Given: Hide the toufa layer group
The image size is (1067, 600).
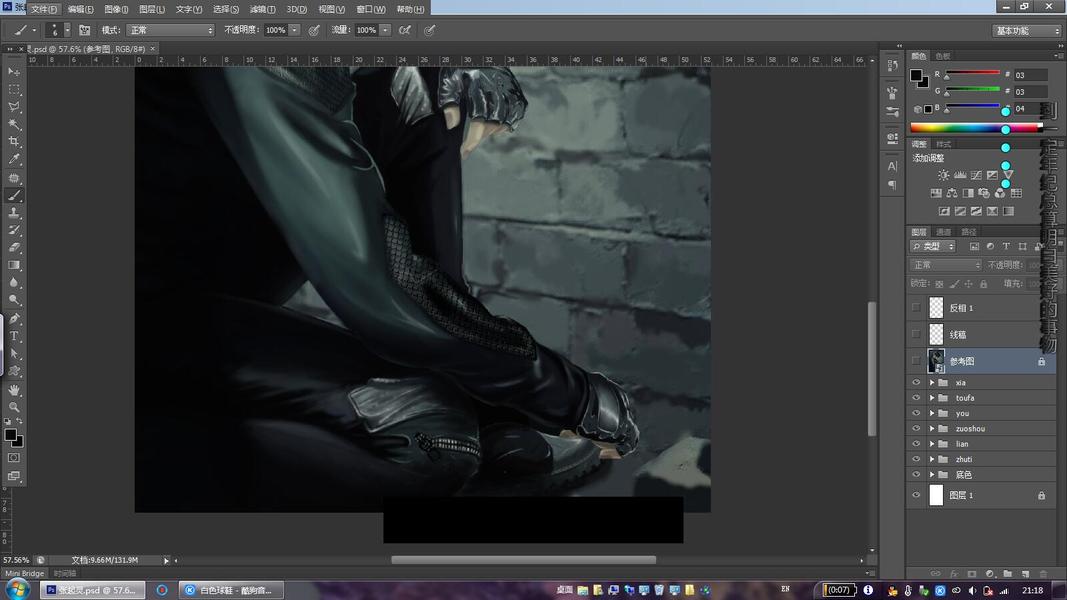Looking at the screenshot, I should [916, 398].
